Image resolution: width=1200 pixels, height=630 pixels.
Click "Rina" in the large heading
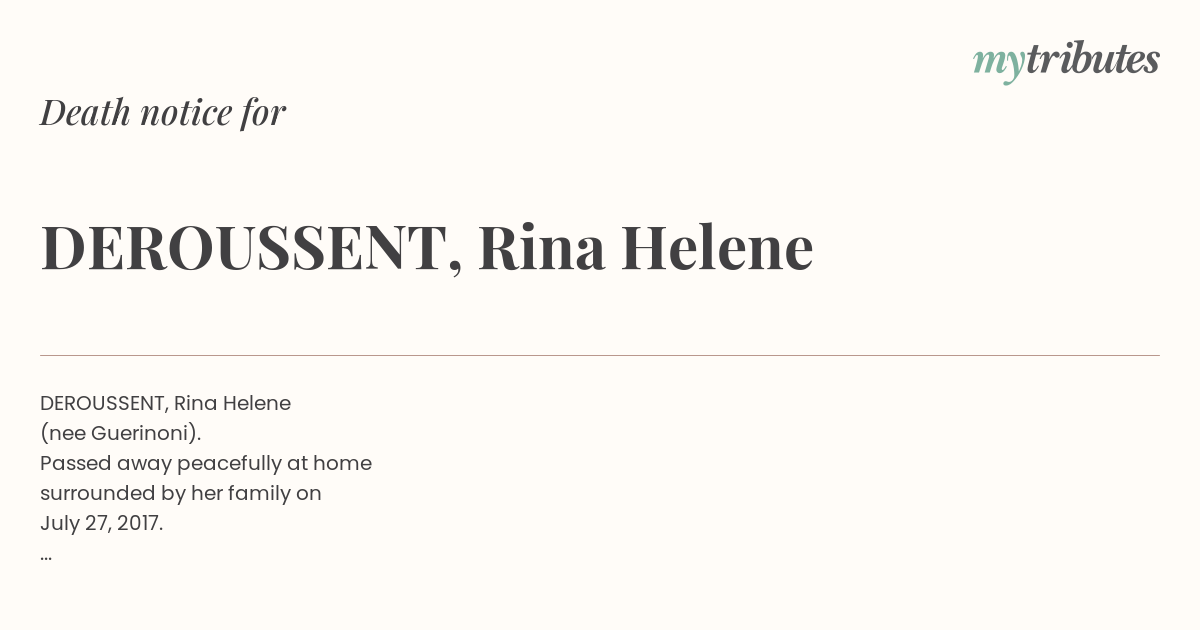[x=541, y=247]
